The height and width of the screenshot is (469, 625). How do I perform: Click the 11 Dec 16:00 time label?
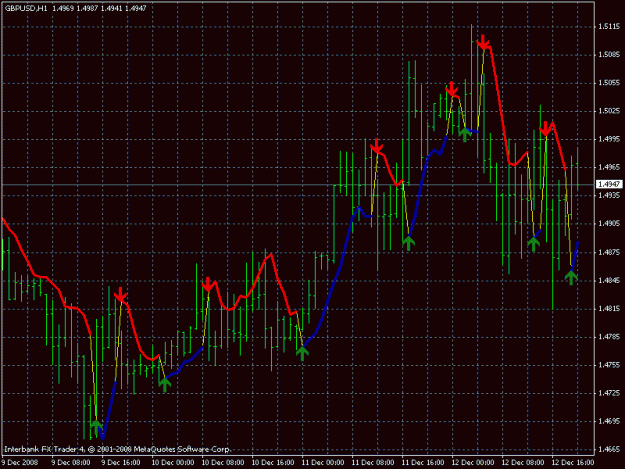[423, 462]
